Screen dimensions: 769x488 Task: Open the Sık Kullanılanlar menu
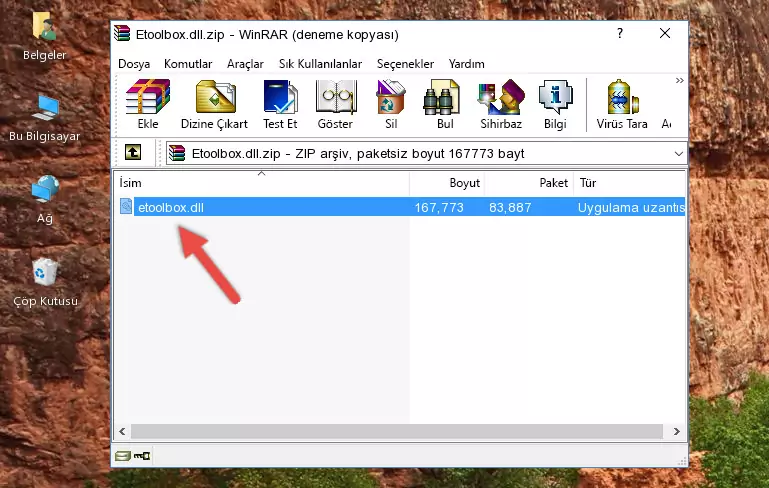[x=320, y=64]
